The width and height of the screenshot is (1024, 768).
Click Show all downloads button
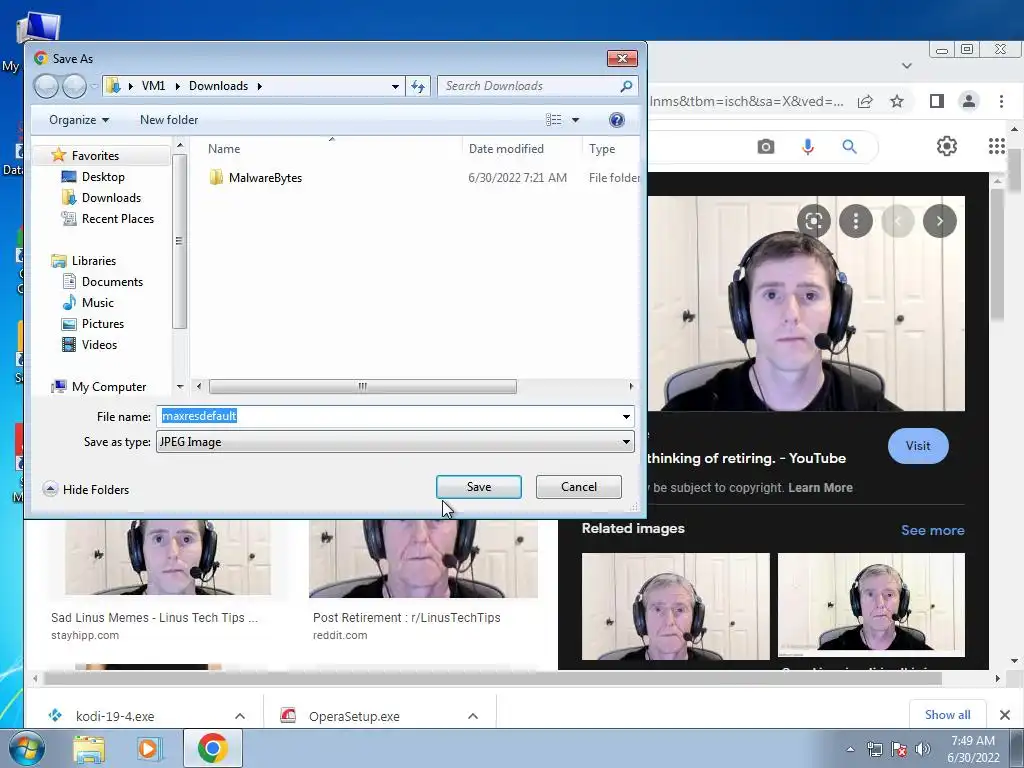point(948,714)
